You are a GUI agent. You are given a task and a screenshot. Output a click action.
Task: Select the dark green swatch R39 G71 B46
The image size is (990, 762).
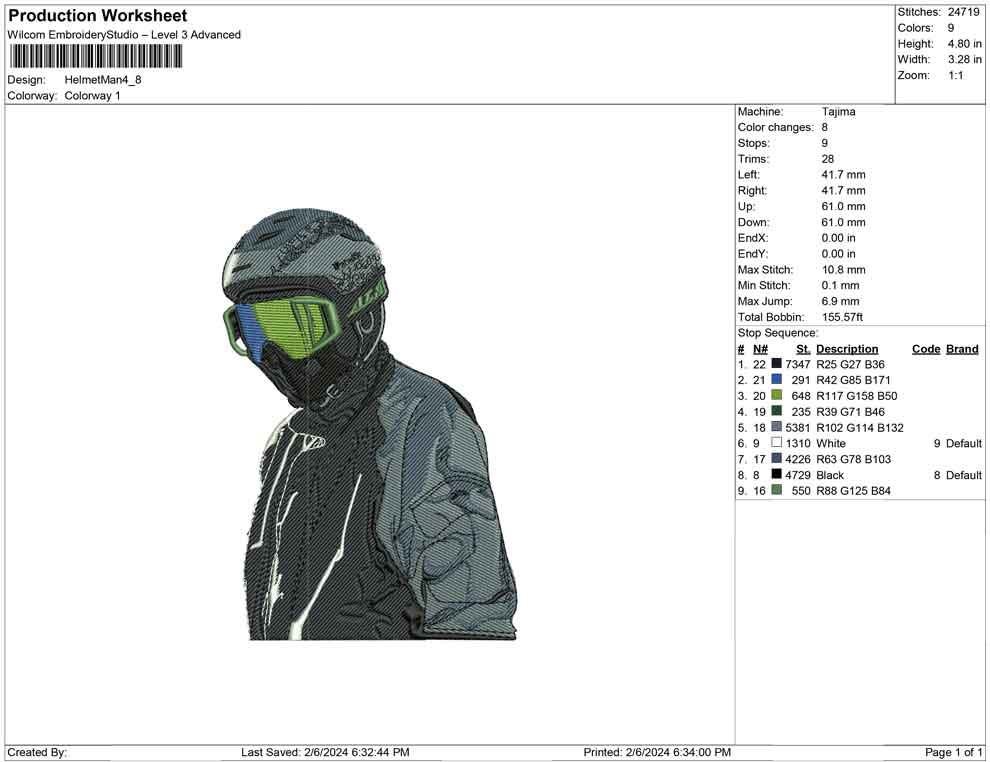click(x=776, y=411)
